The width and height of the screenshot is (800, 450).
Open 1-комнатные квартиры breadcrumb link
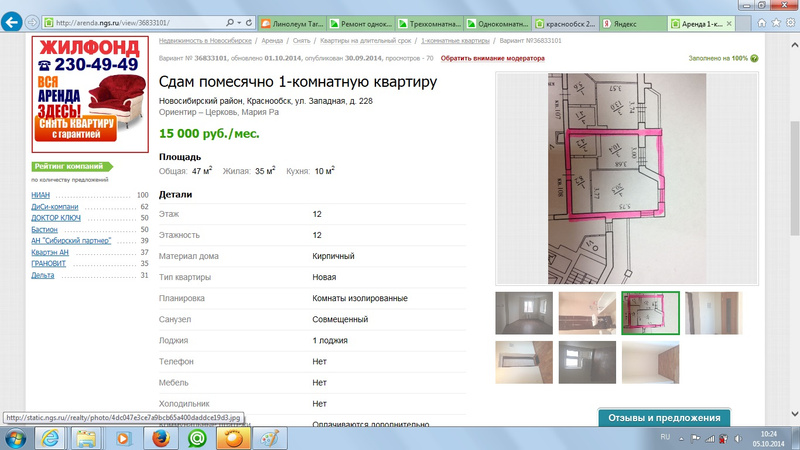point(455,41)
